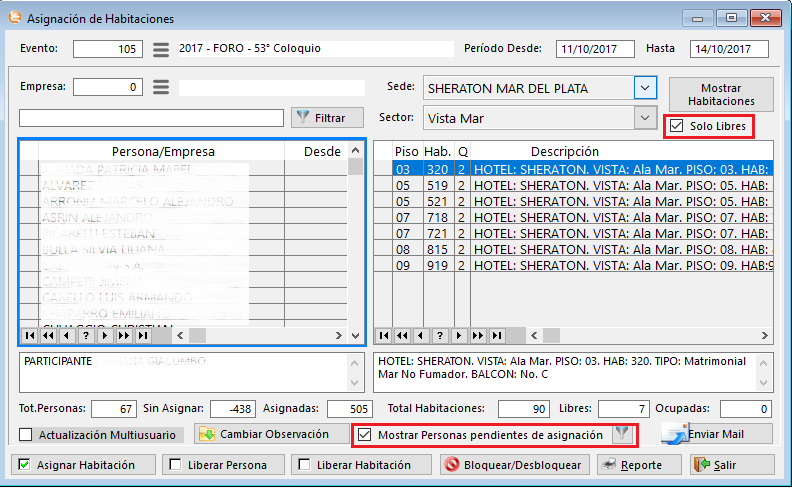Click the persons list vertical scrollbar

(355, 240)
